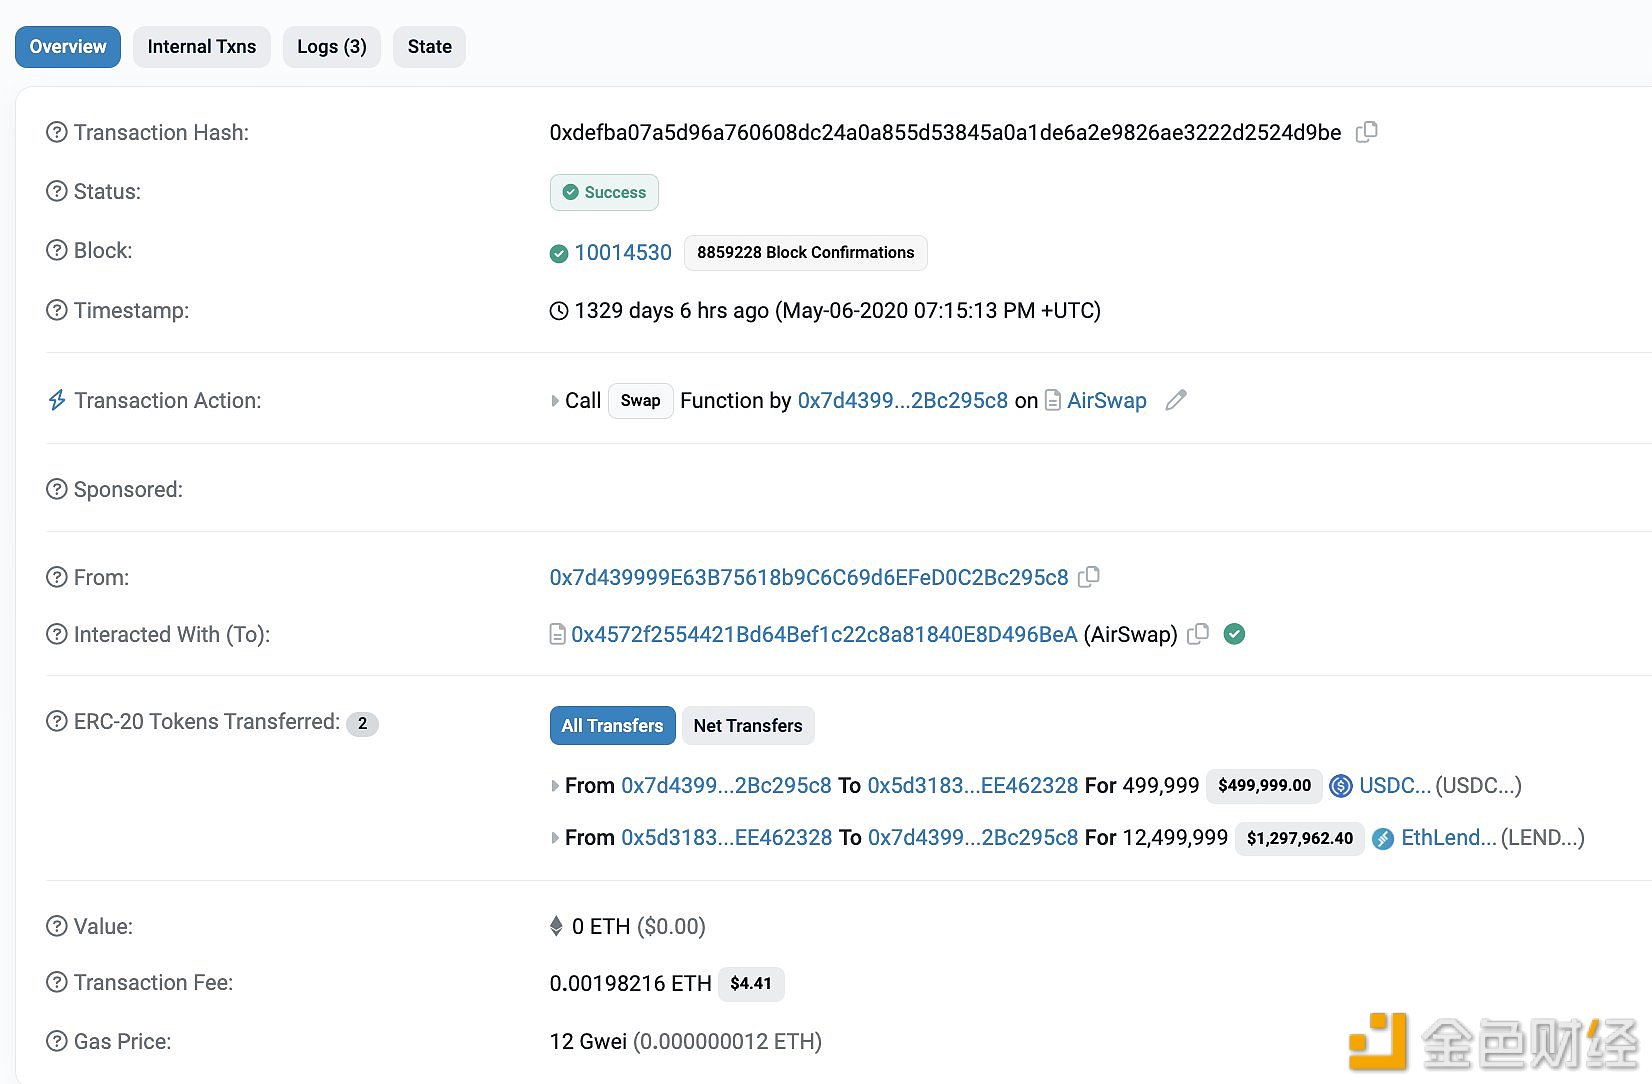Copy the AirSwap contract address

pyautogui.click(x=1198, y=634)
